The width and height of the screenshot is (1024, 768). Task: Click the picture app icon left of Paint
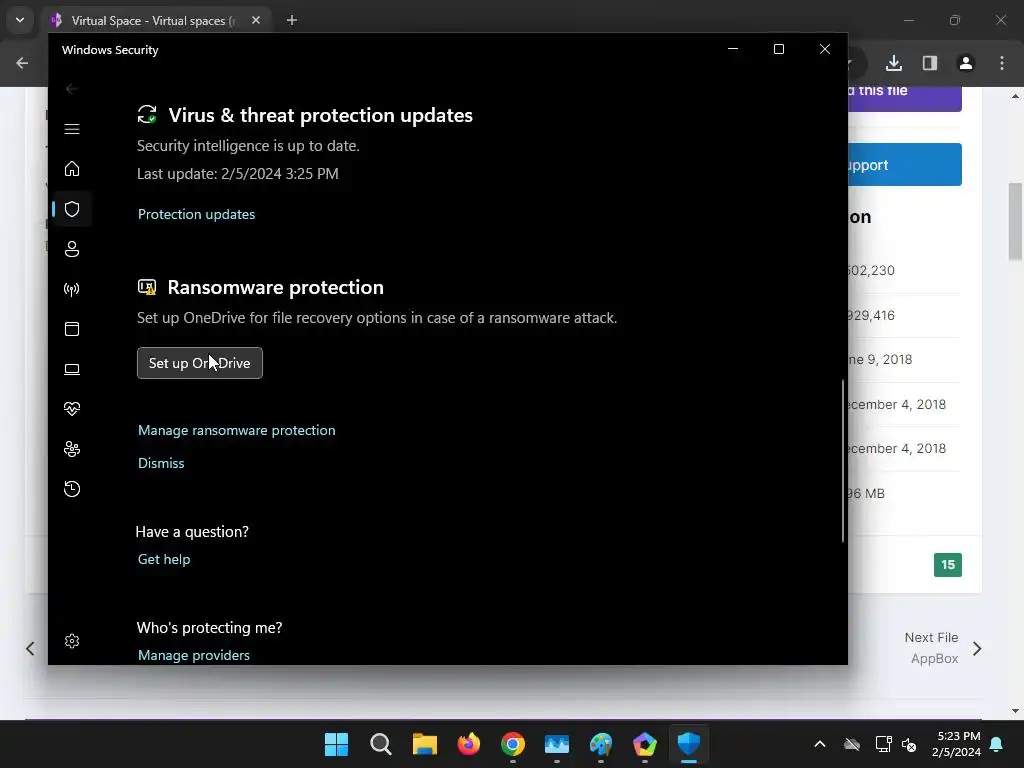coord(557,744)
